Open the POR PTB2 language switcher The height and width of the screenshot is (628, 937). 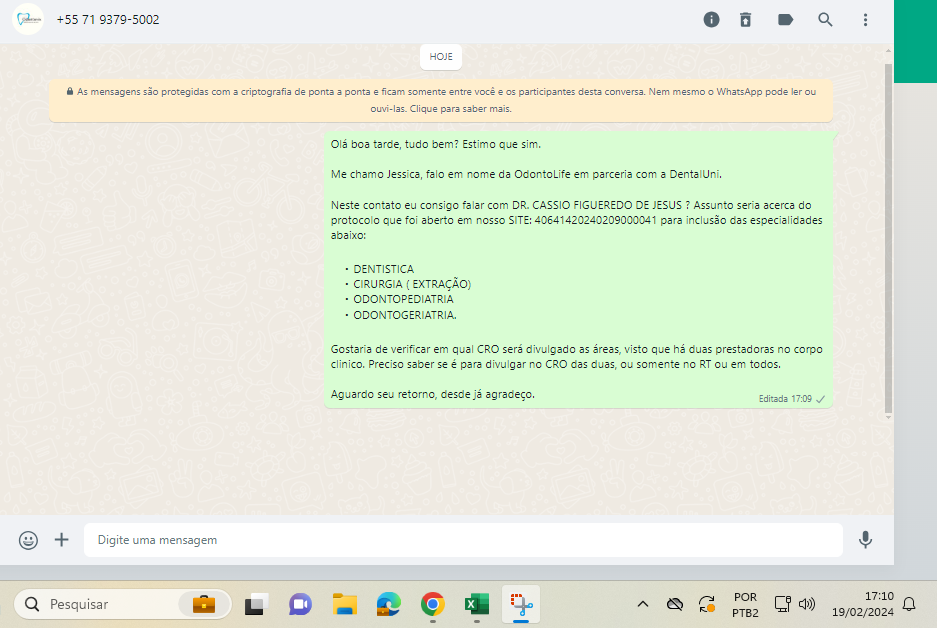[x=745, y=605]
